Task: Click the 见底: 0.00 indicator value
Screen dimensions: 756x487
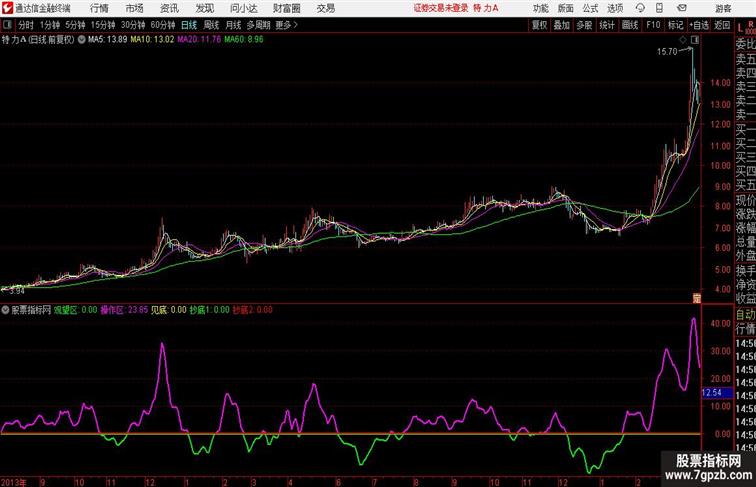Action: [x=169, y=310]
